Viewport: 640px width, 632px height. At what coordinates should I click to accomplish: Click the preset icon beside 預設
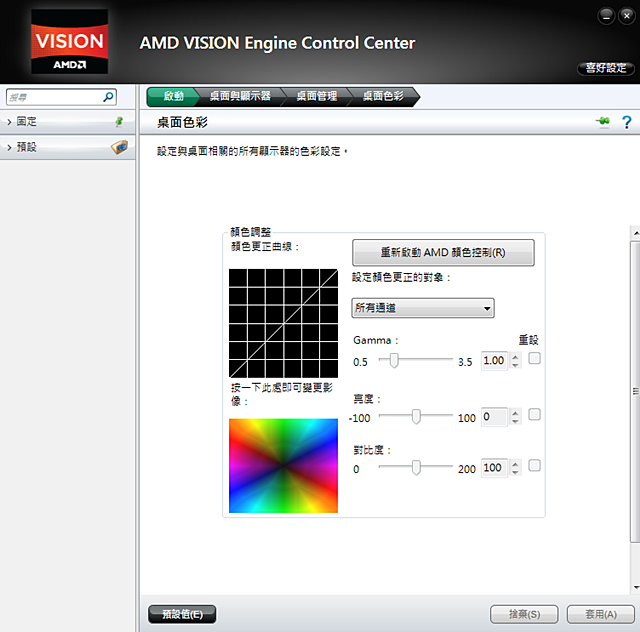click(x=120, y=147)
